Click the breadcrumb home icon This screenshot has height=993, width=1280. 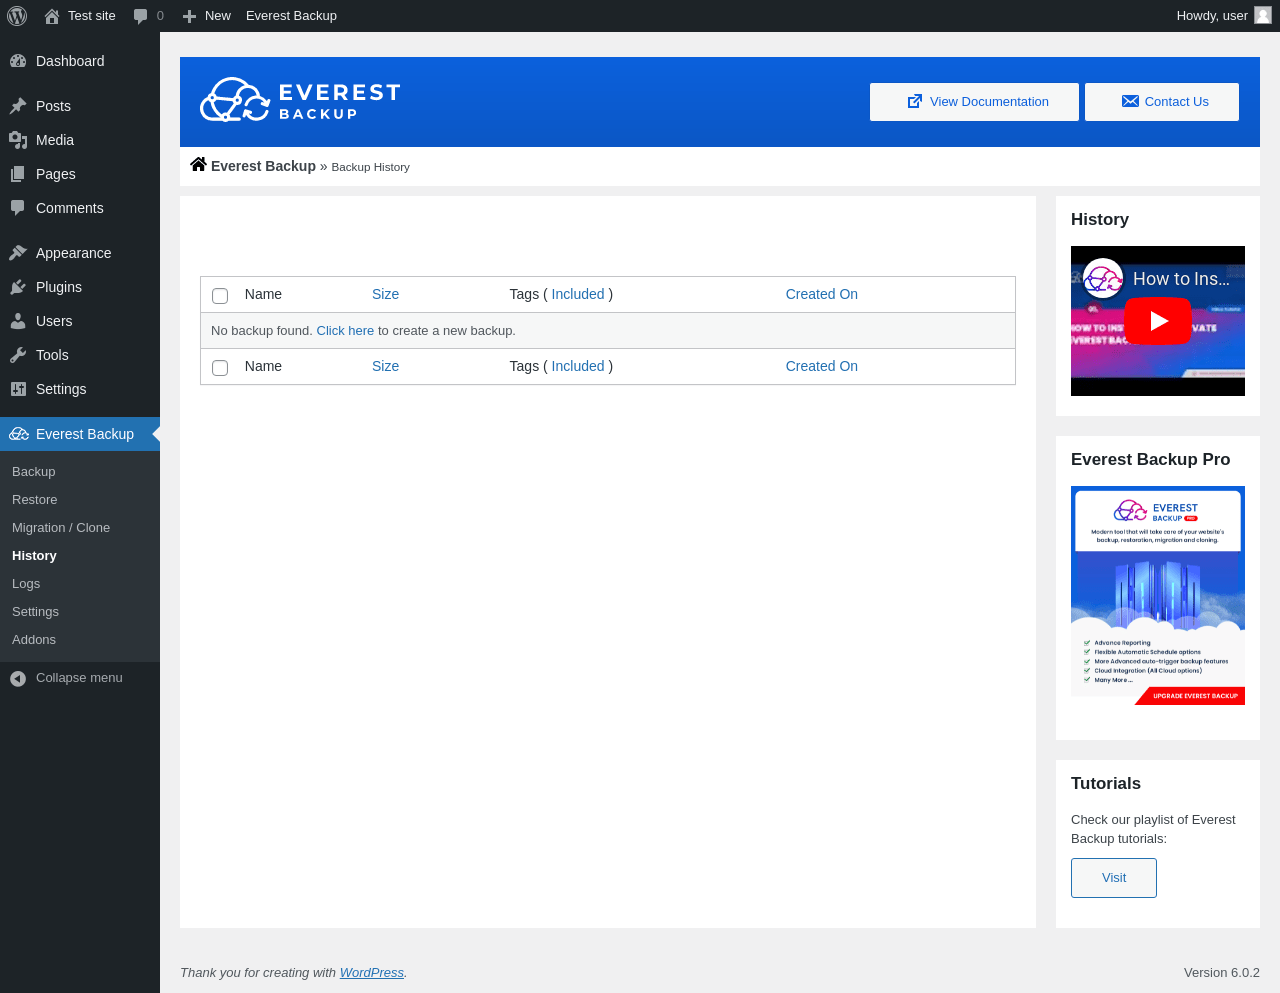coord(198,165)
